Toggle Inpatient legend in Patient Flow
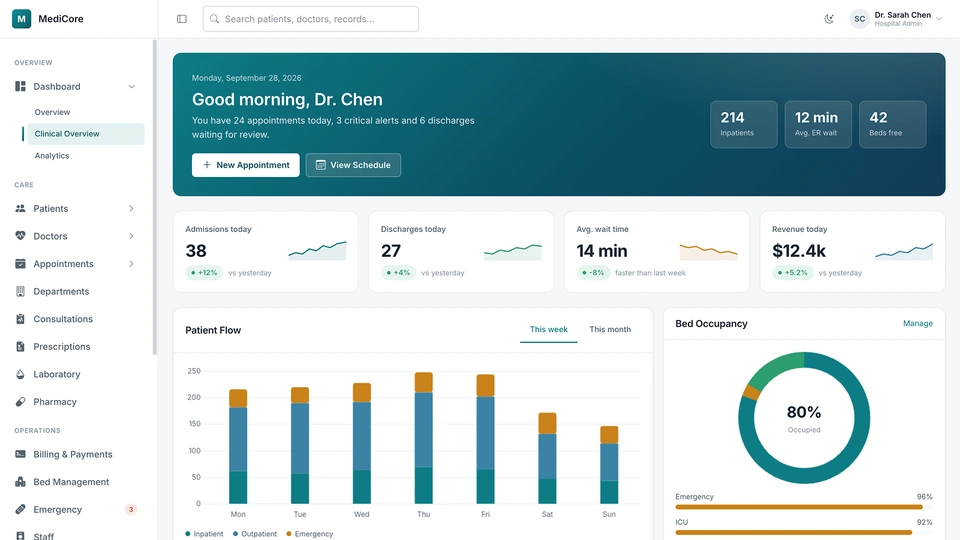Viewport: 960px width, 540px height. coord(204,534)
